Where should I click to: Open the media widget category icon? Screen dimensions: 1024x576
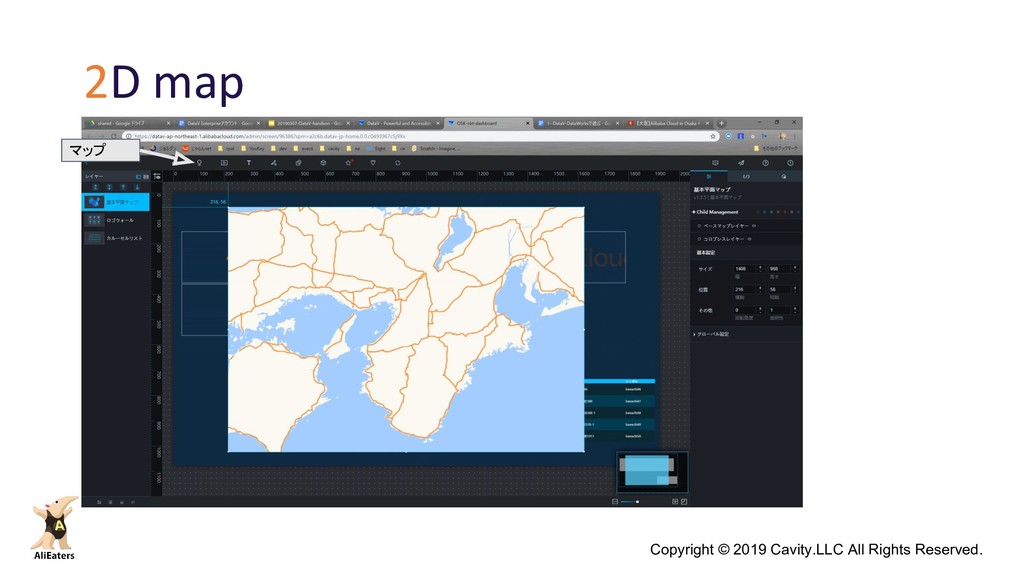point(224,163)
